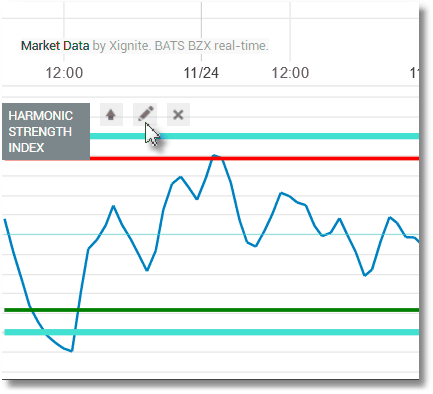Image resolution: width=433 pixels, height=394 pixels.
Task: Edit Harmonic Strength Index with pencil icon
Action: pos(145,115)
